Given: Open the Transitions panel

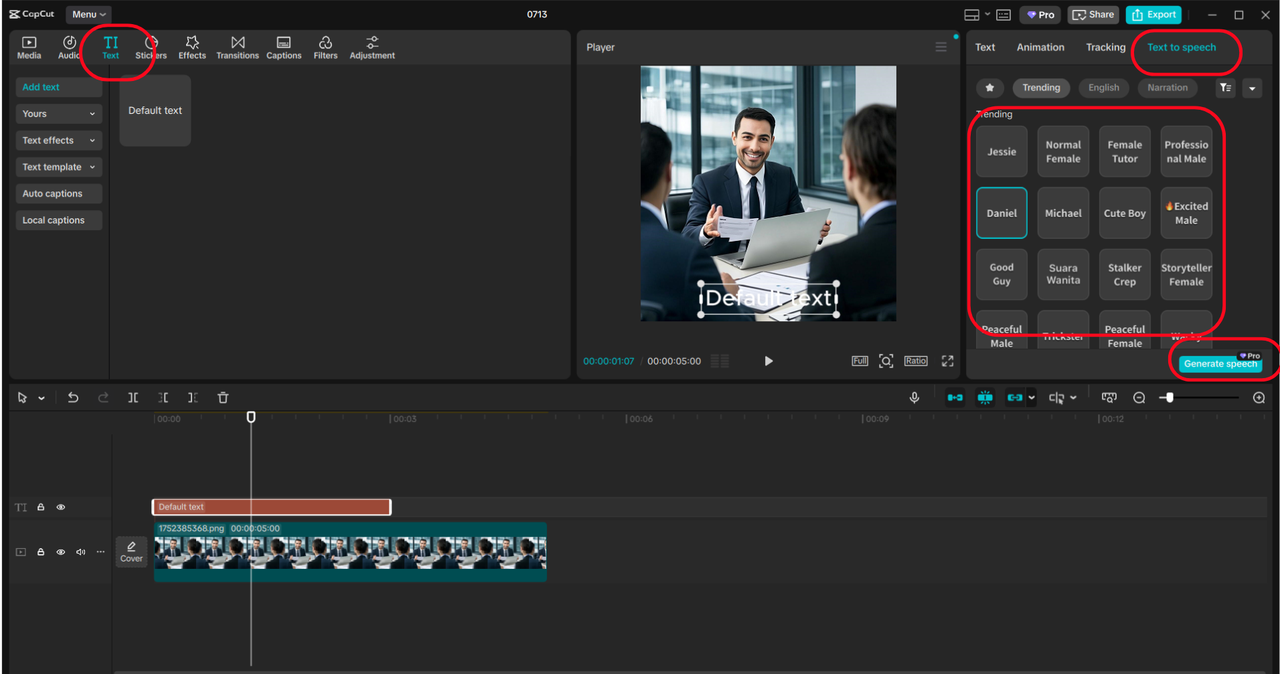Looking at the screenshot, I should (x=237, y=47).
